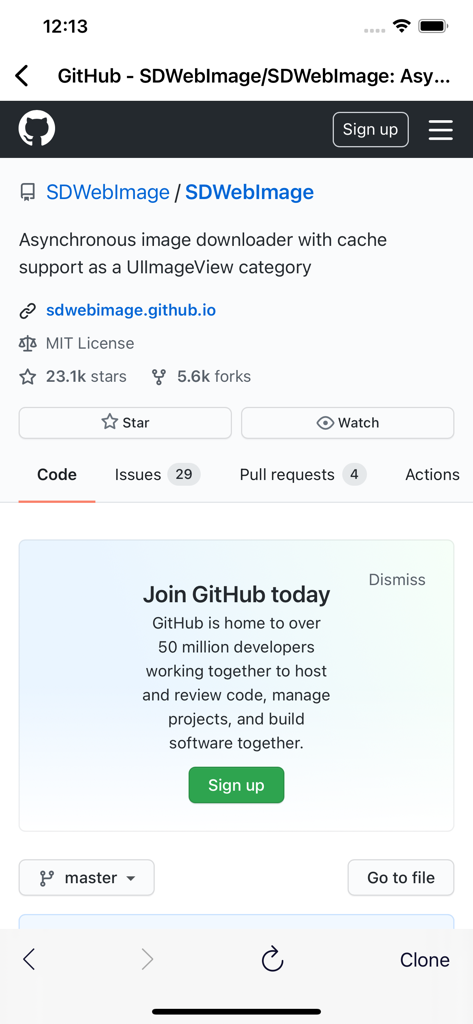Tap the repository description text about image downloader
473x1024 pixels.
(x=203, y=253)
